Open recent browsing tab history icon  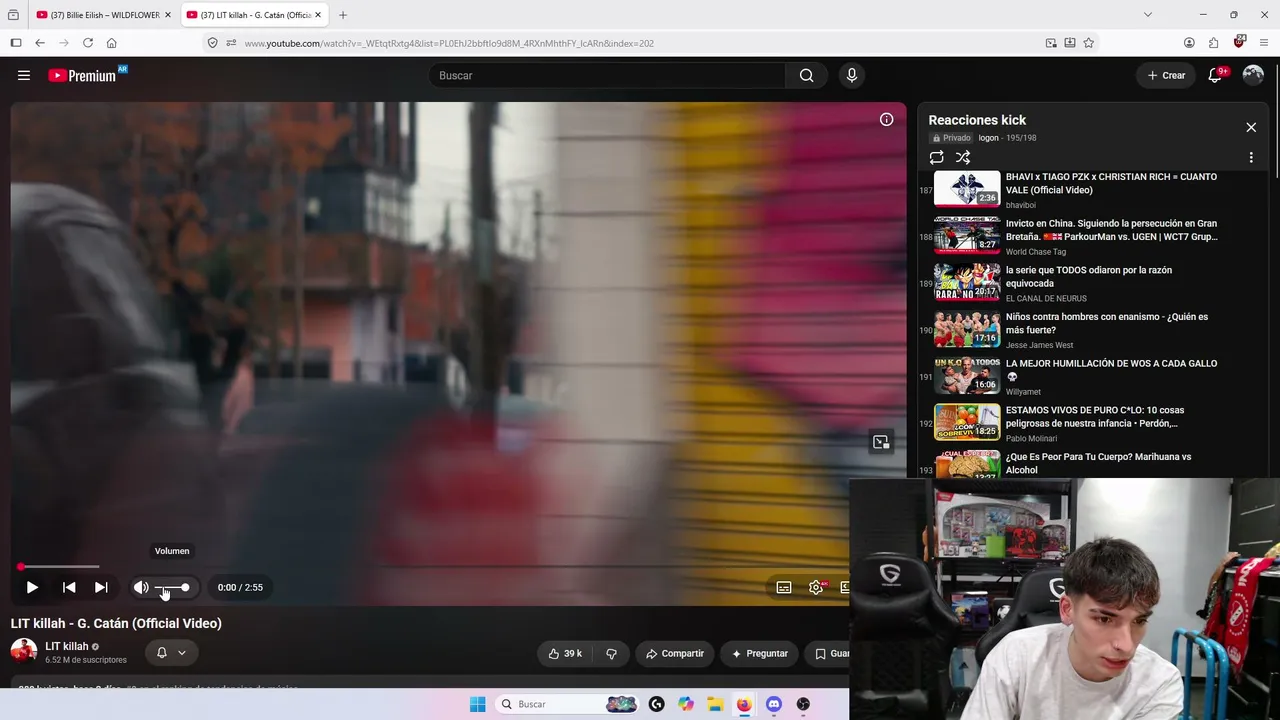click(x=13, y=15)
